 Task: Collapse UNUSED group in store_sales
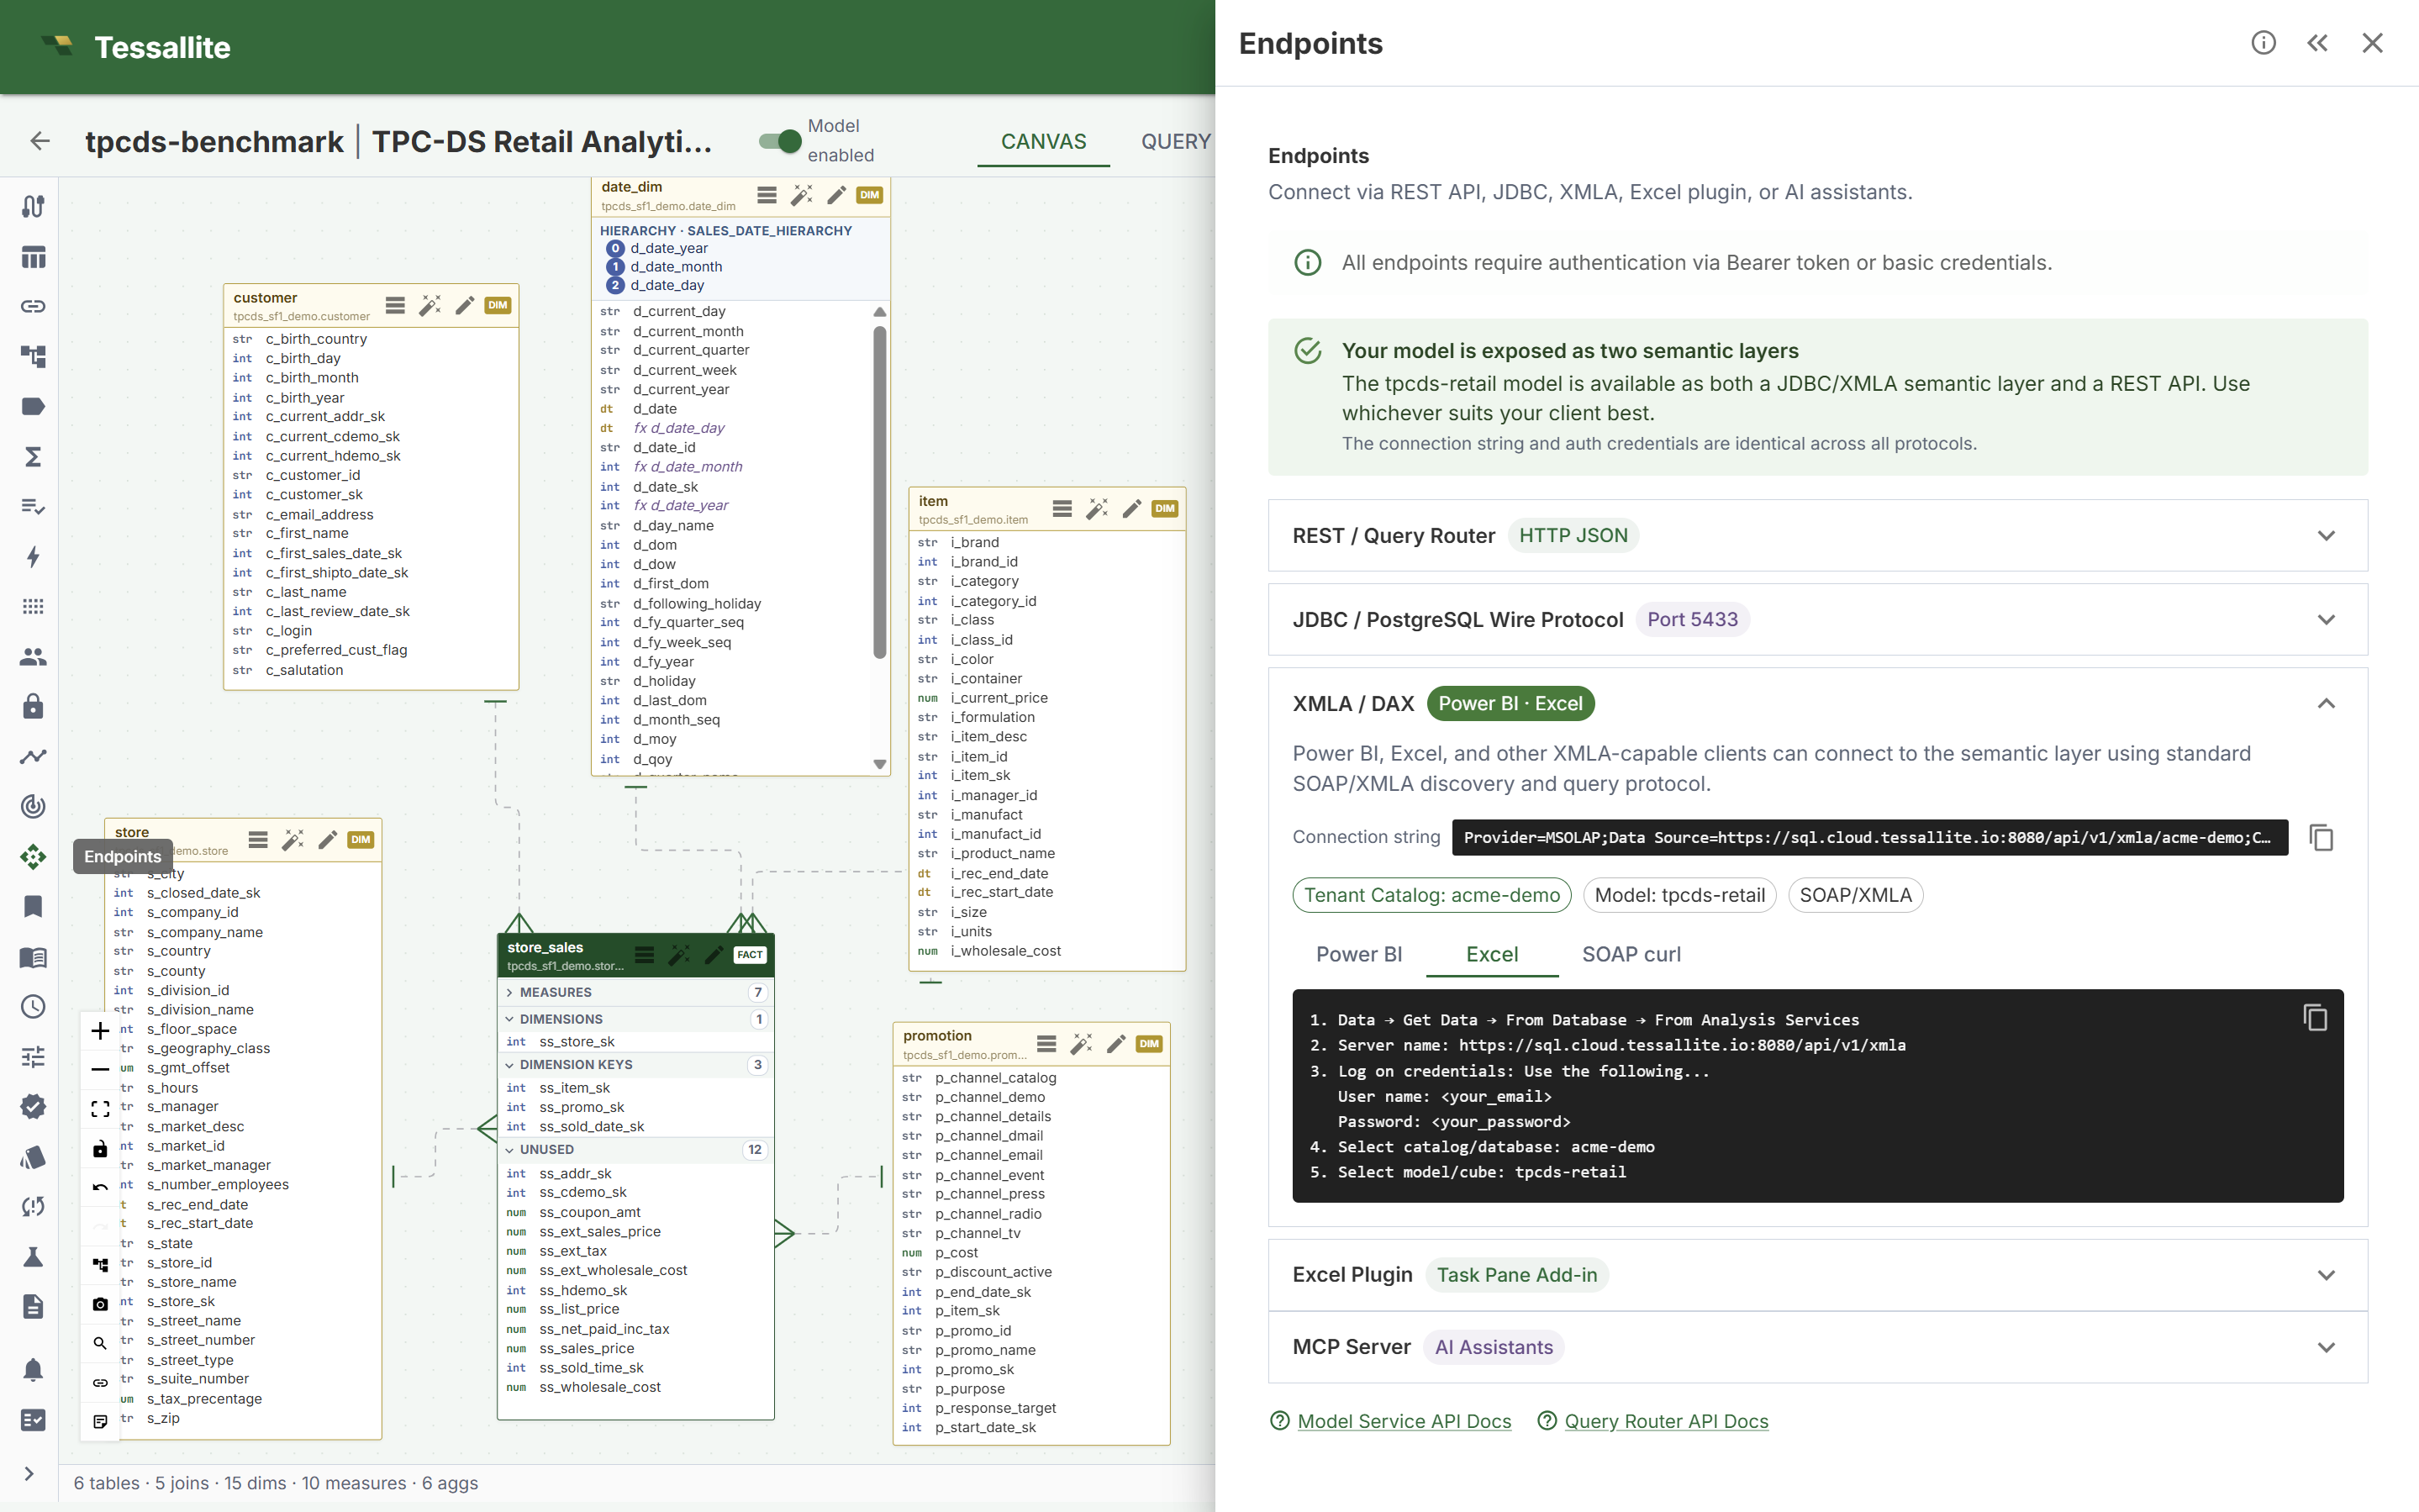coord(636,1150)
